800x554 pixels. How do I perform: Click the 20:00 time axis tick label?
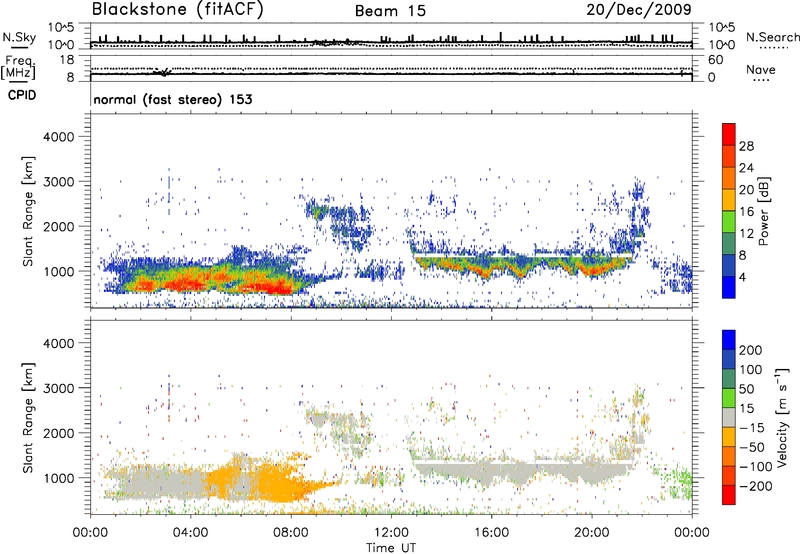click(592, 533)
